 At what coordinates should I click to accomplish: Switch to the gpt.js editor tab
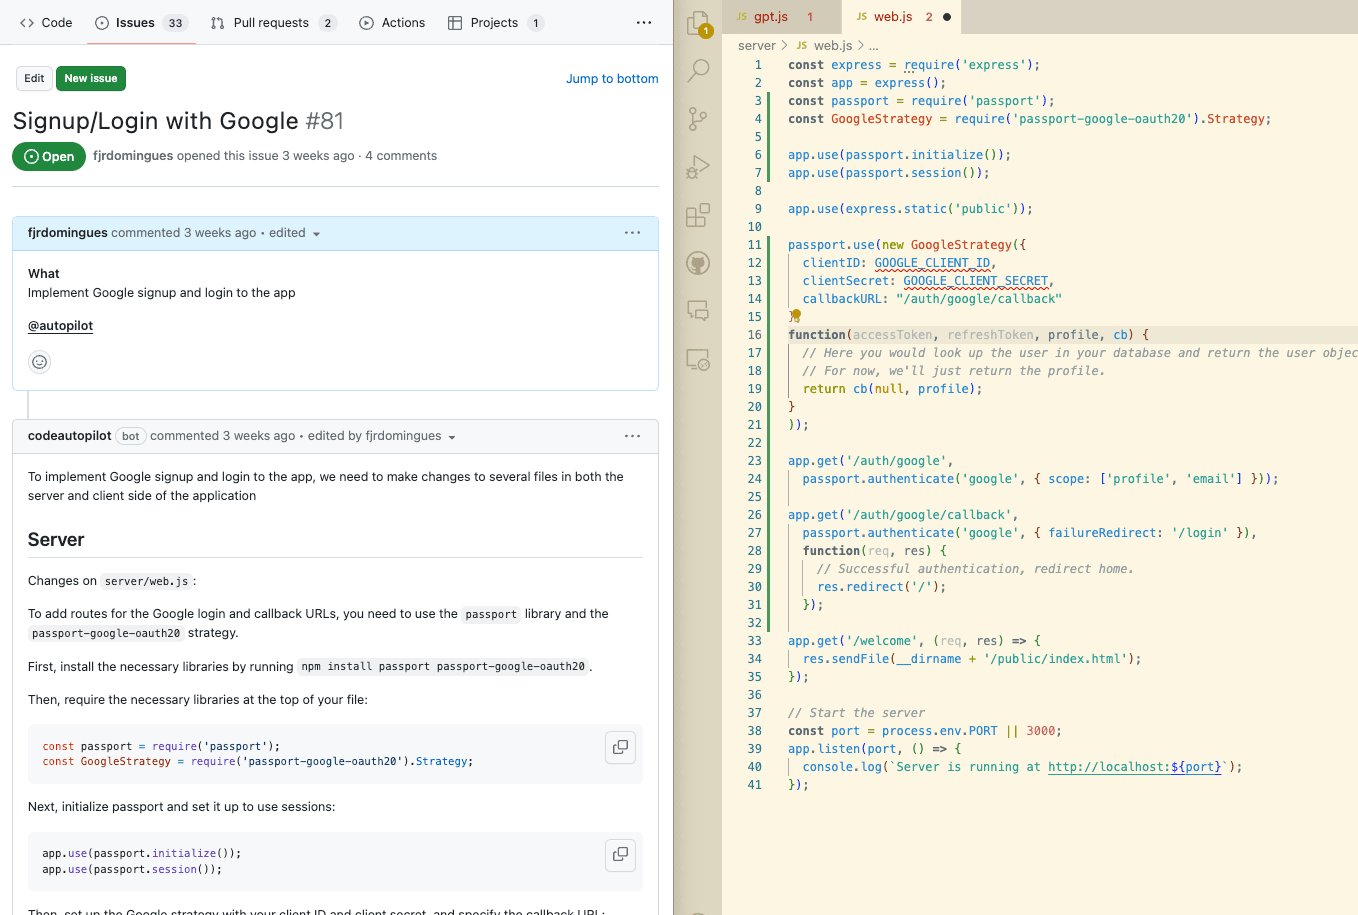pyautogui.click(x=771, y=16)
